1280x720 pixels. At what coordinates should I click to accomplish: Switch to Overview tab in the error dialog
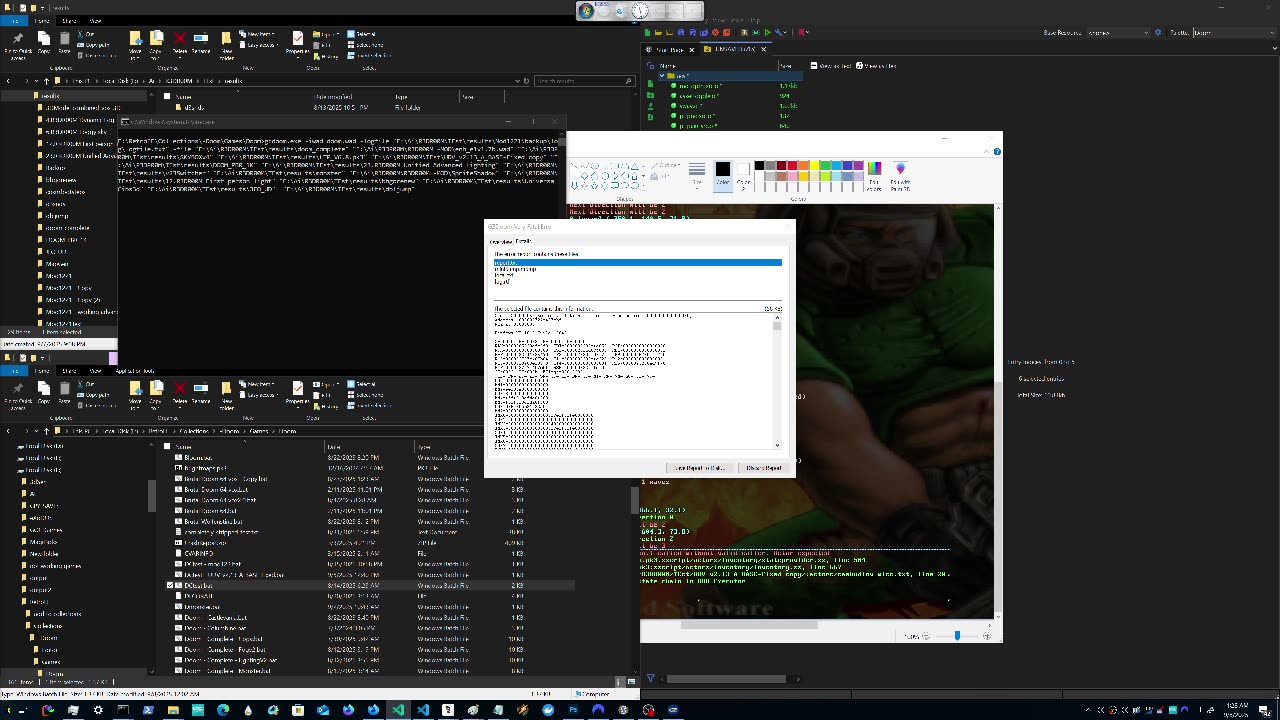[500, 241]
